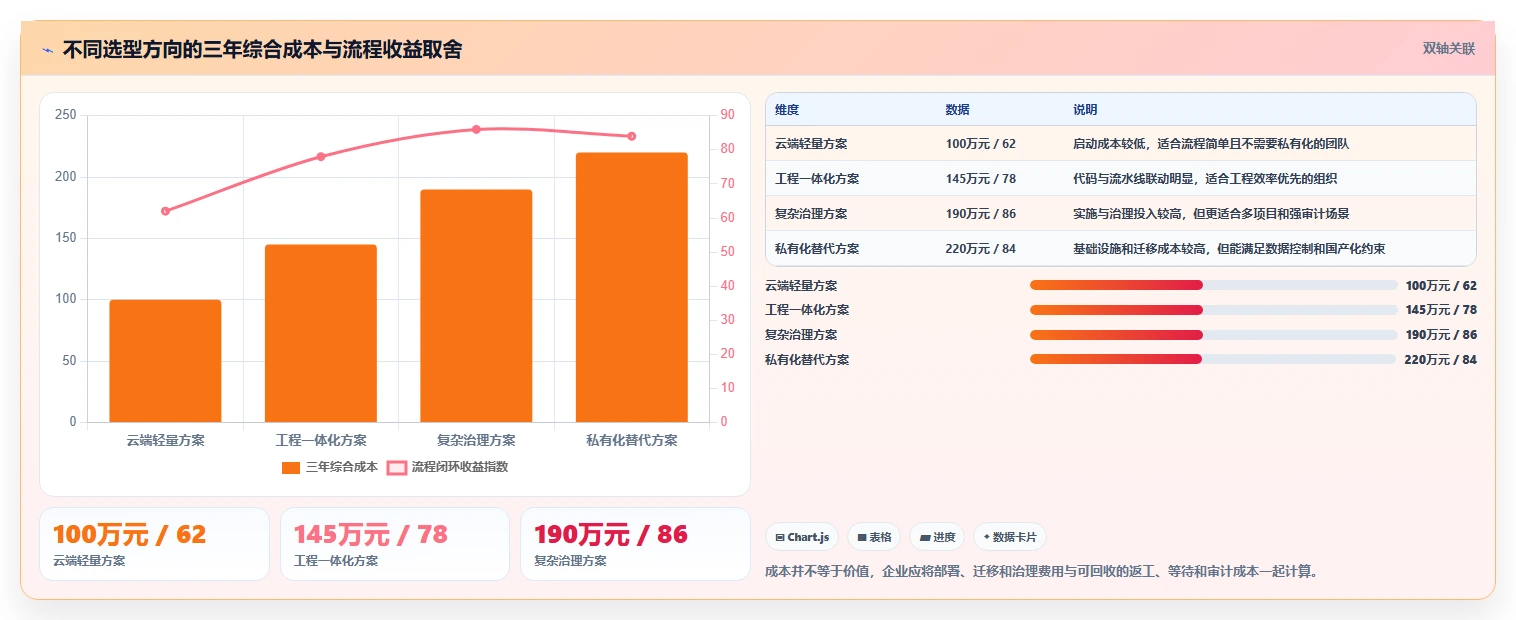1516x620 pixels.
Task: Click the 云端轻量方案 progress row label
Action: coord(801,286)
